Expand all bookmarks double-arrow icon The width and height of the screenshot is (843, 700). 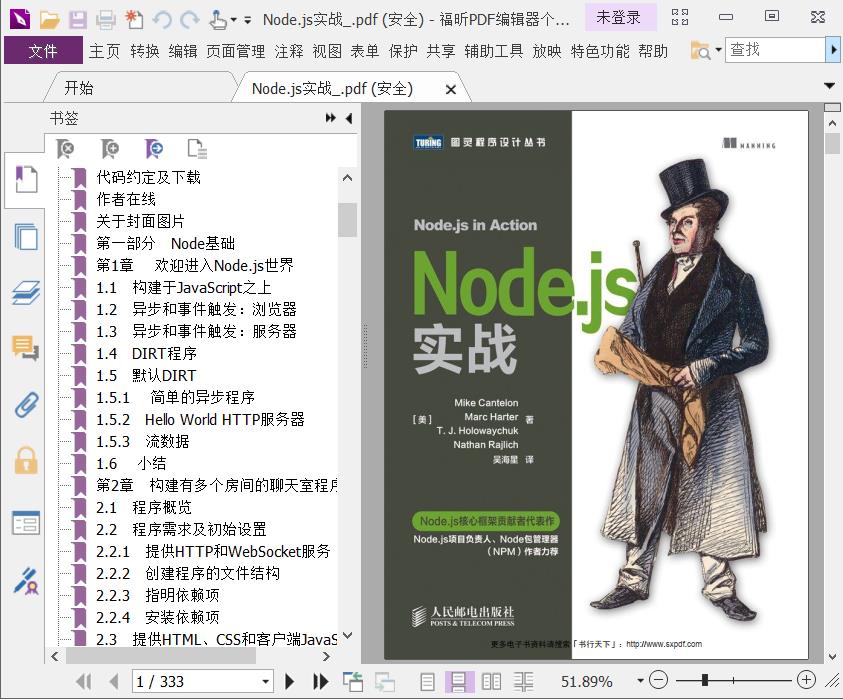click(331, 118)
